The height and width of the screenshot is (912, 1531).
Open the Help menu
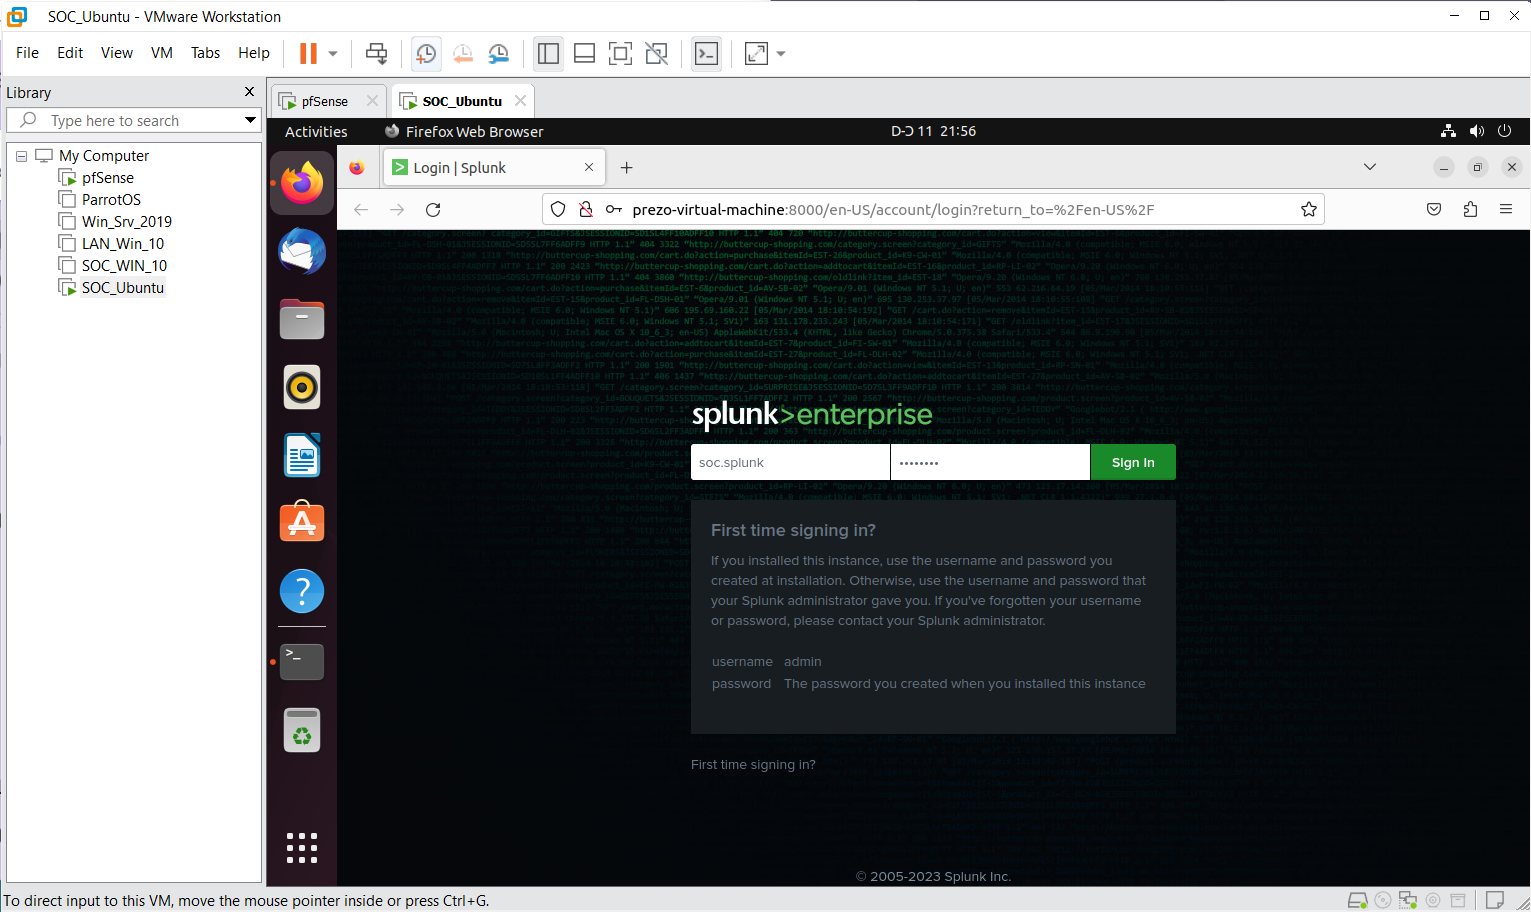click(254, 53)
